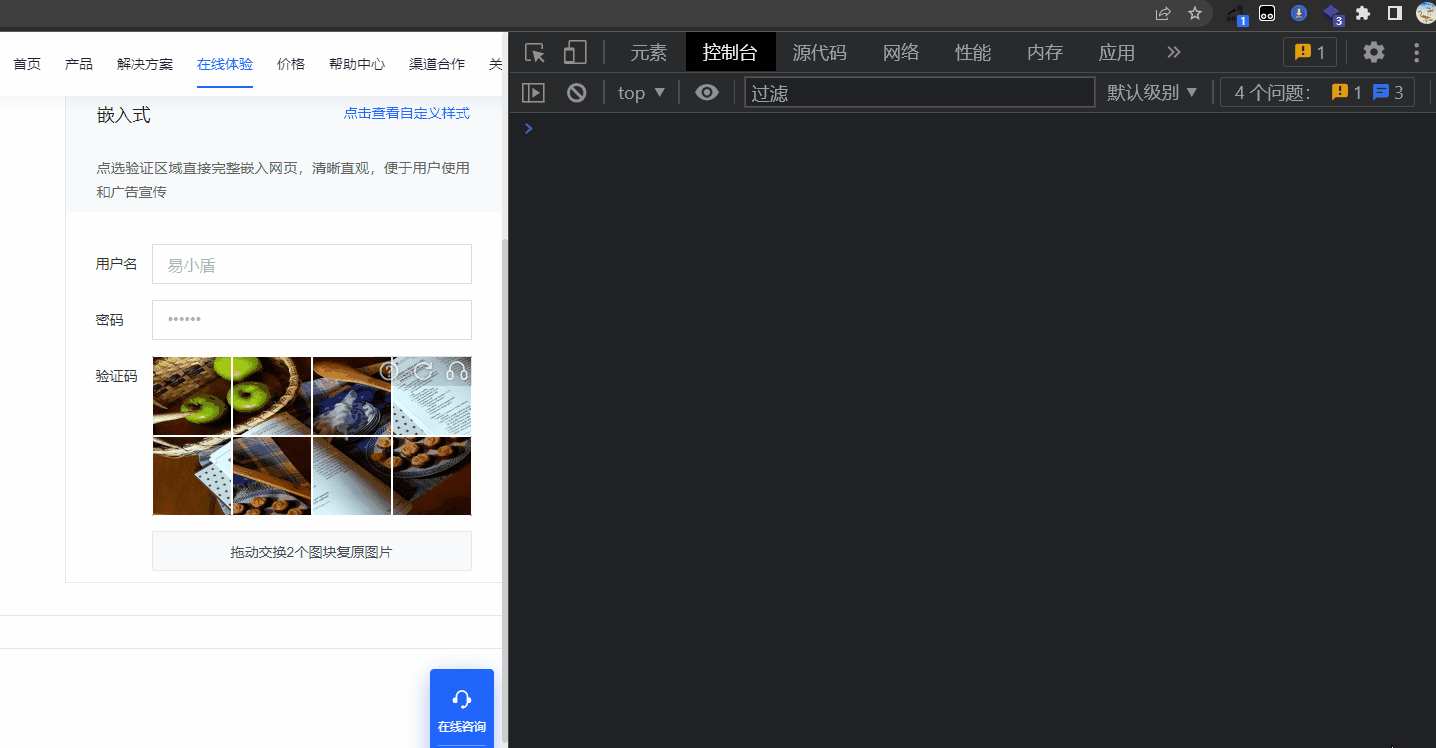This screenshot has width=1436, height=748.
Task: Focus the 用户名 input field
Action: [311, 265]
